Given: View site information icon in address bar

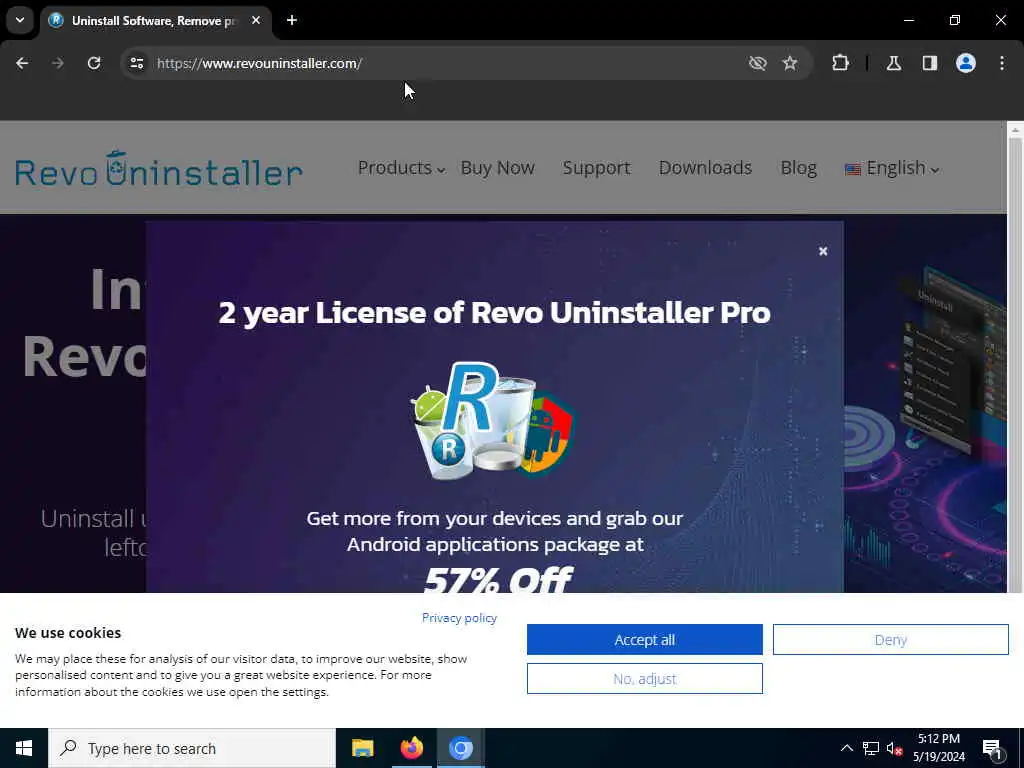Looking at the screenshot, I should click(x=136, y=63).
